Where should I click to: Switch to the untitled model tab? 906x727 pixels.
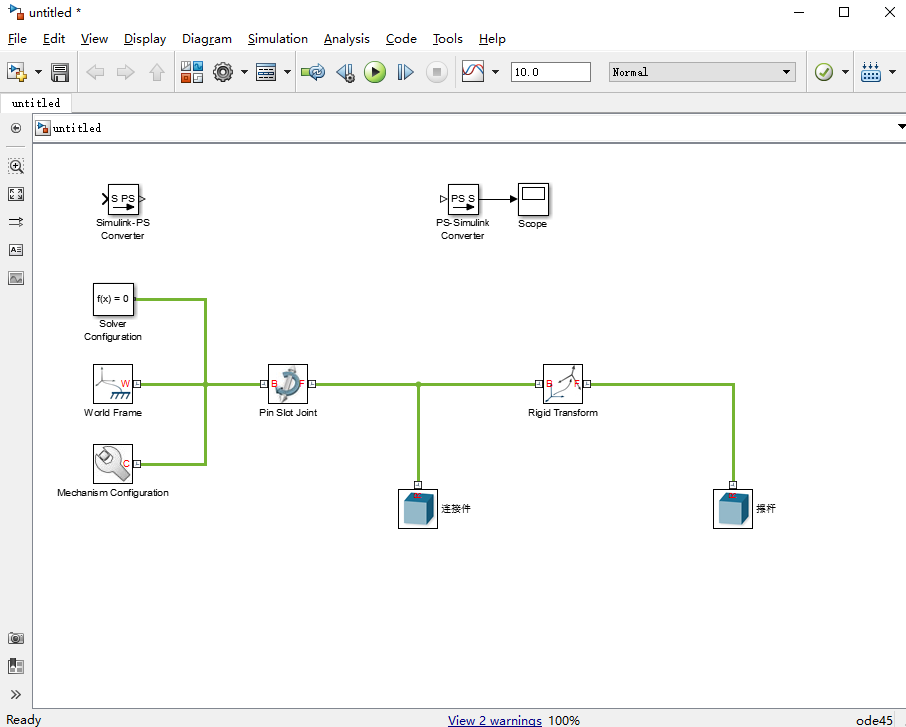pyautogui.click(x=36, y=103)
